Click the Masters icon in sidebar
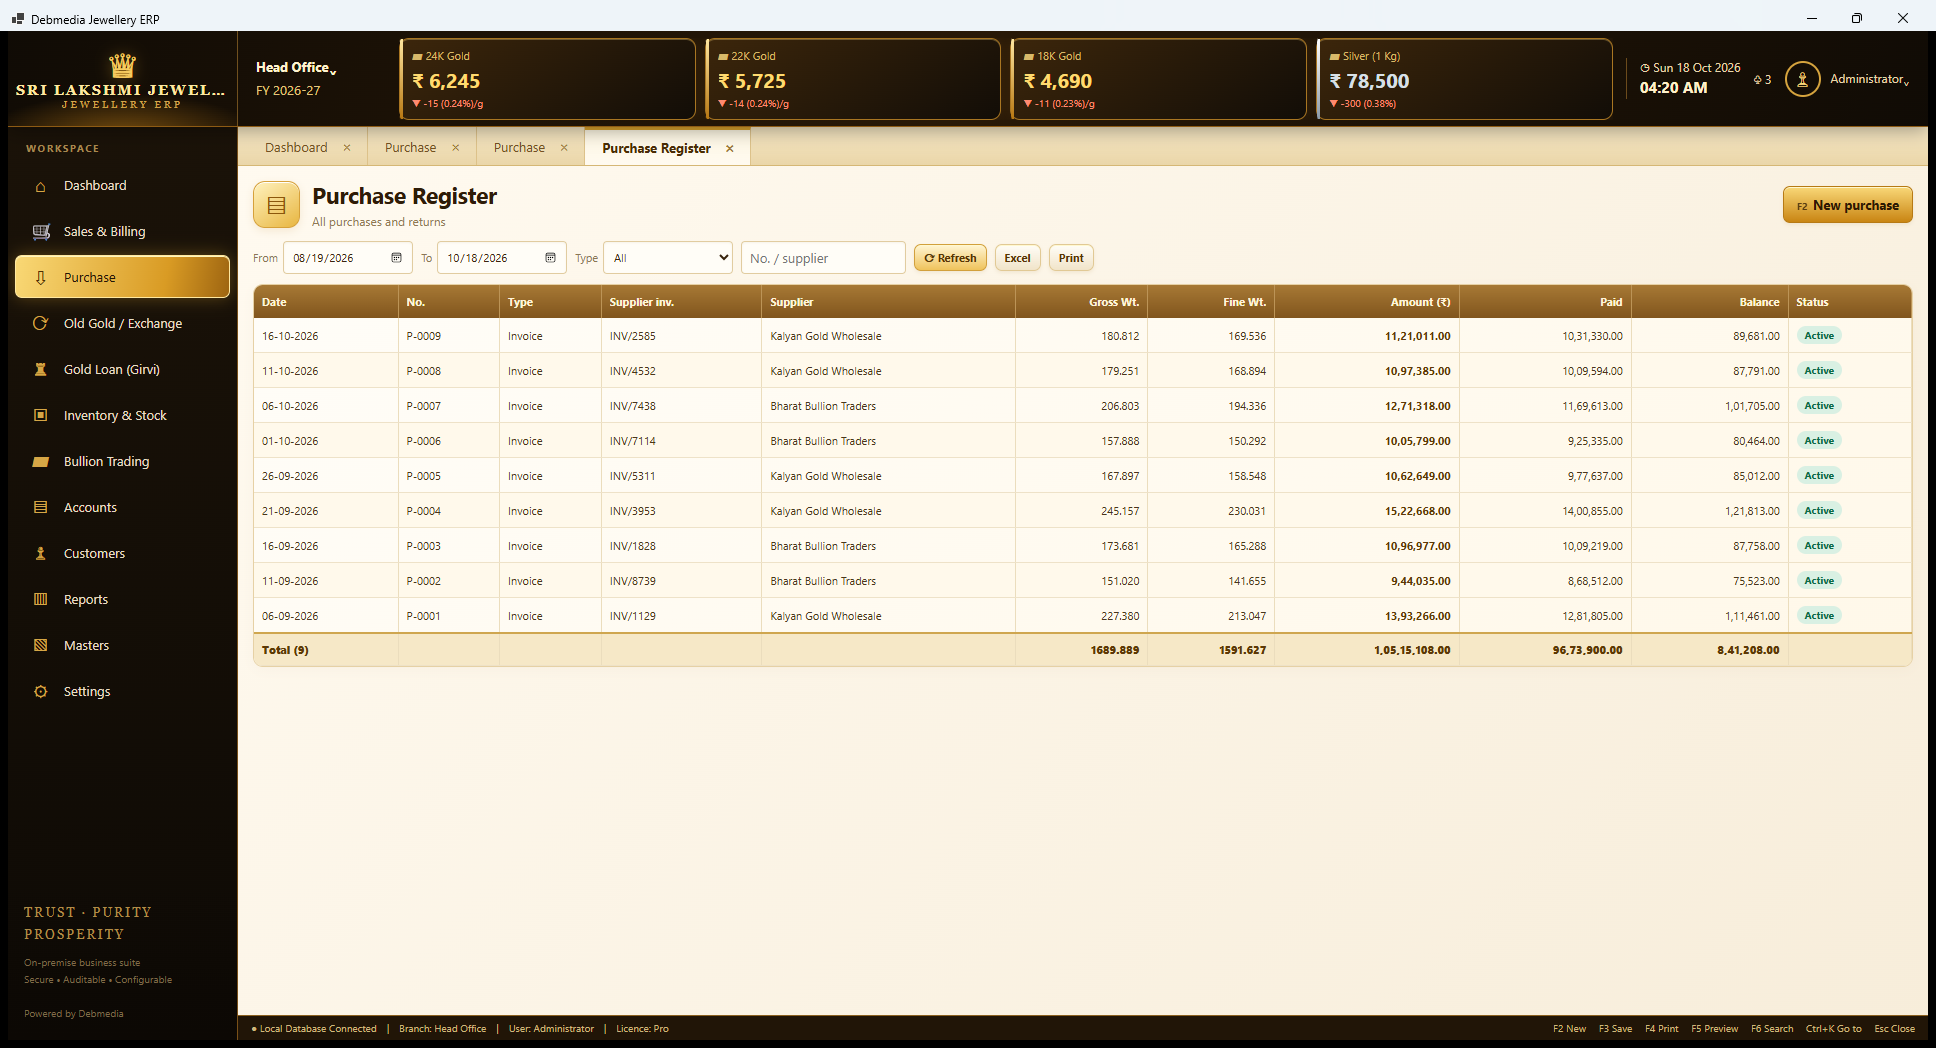This screenshot has height=1048, width=1936. point(40,646)
